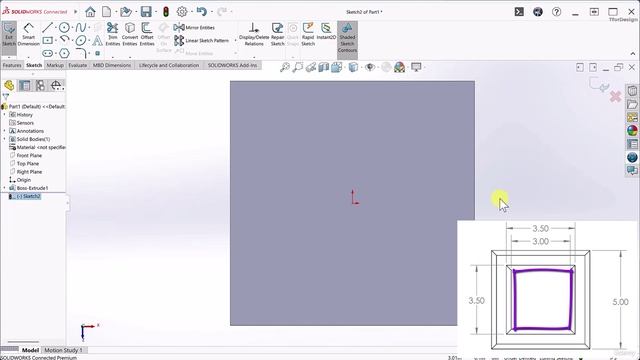
Task: Click Convert Entities tool
Action: [130, 35]
